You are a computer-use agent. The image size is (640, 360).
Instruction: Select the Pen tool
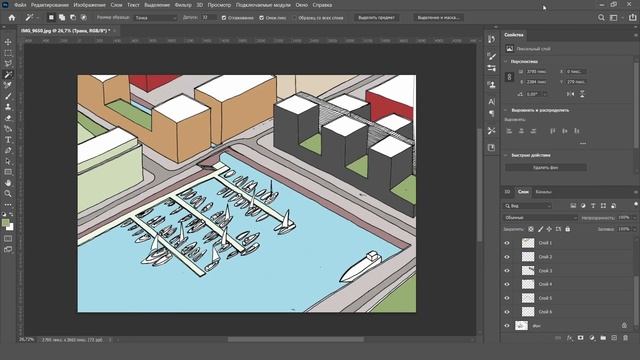(8, 151)
